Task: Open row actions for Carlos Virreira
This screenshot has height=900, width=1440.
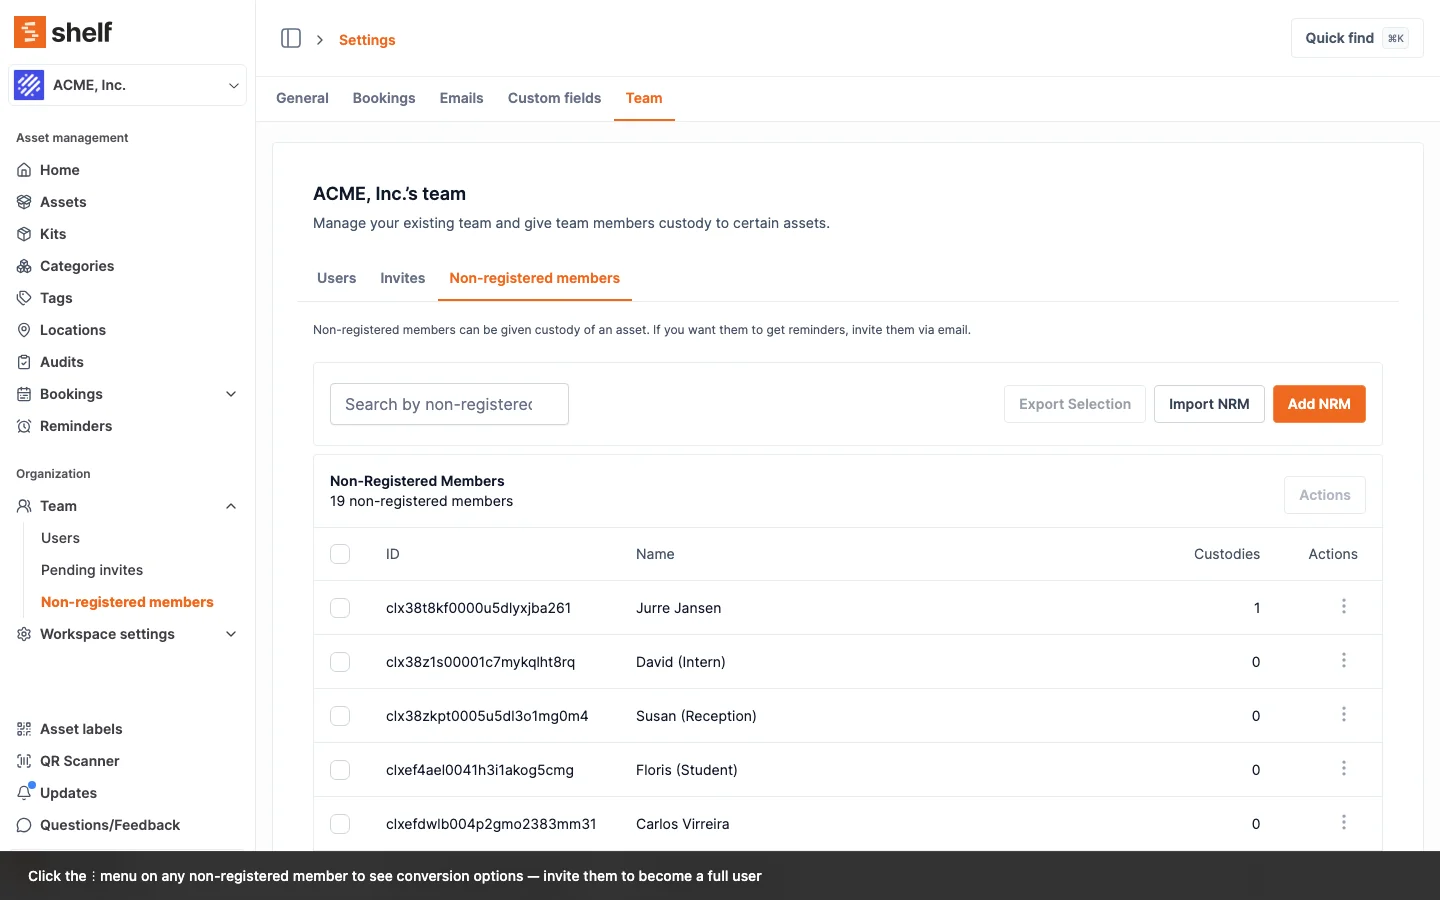Action: 1343,823
